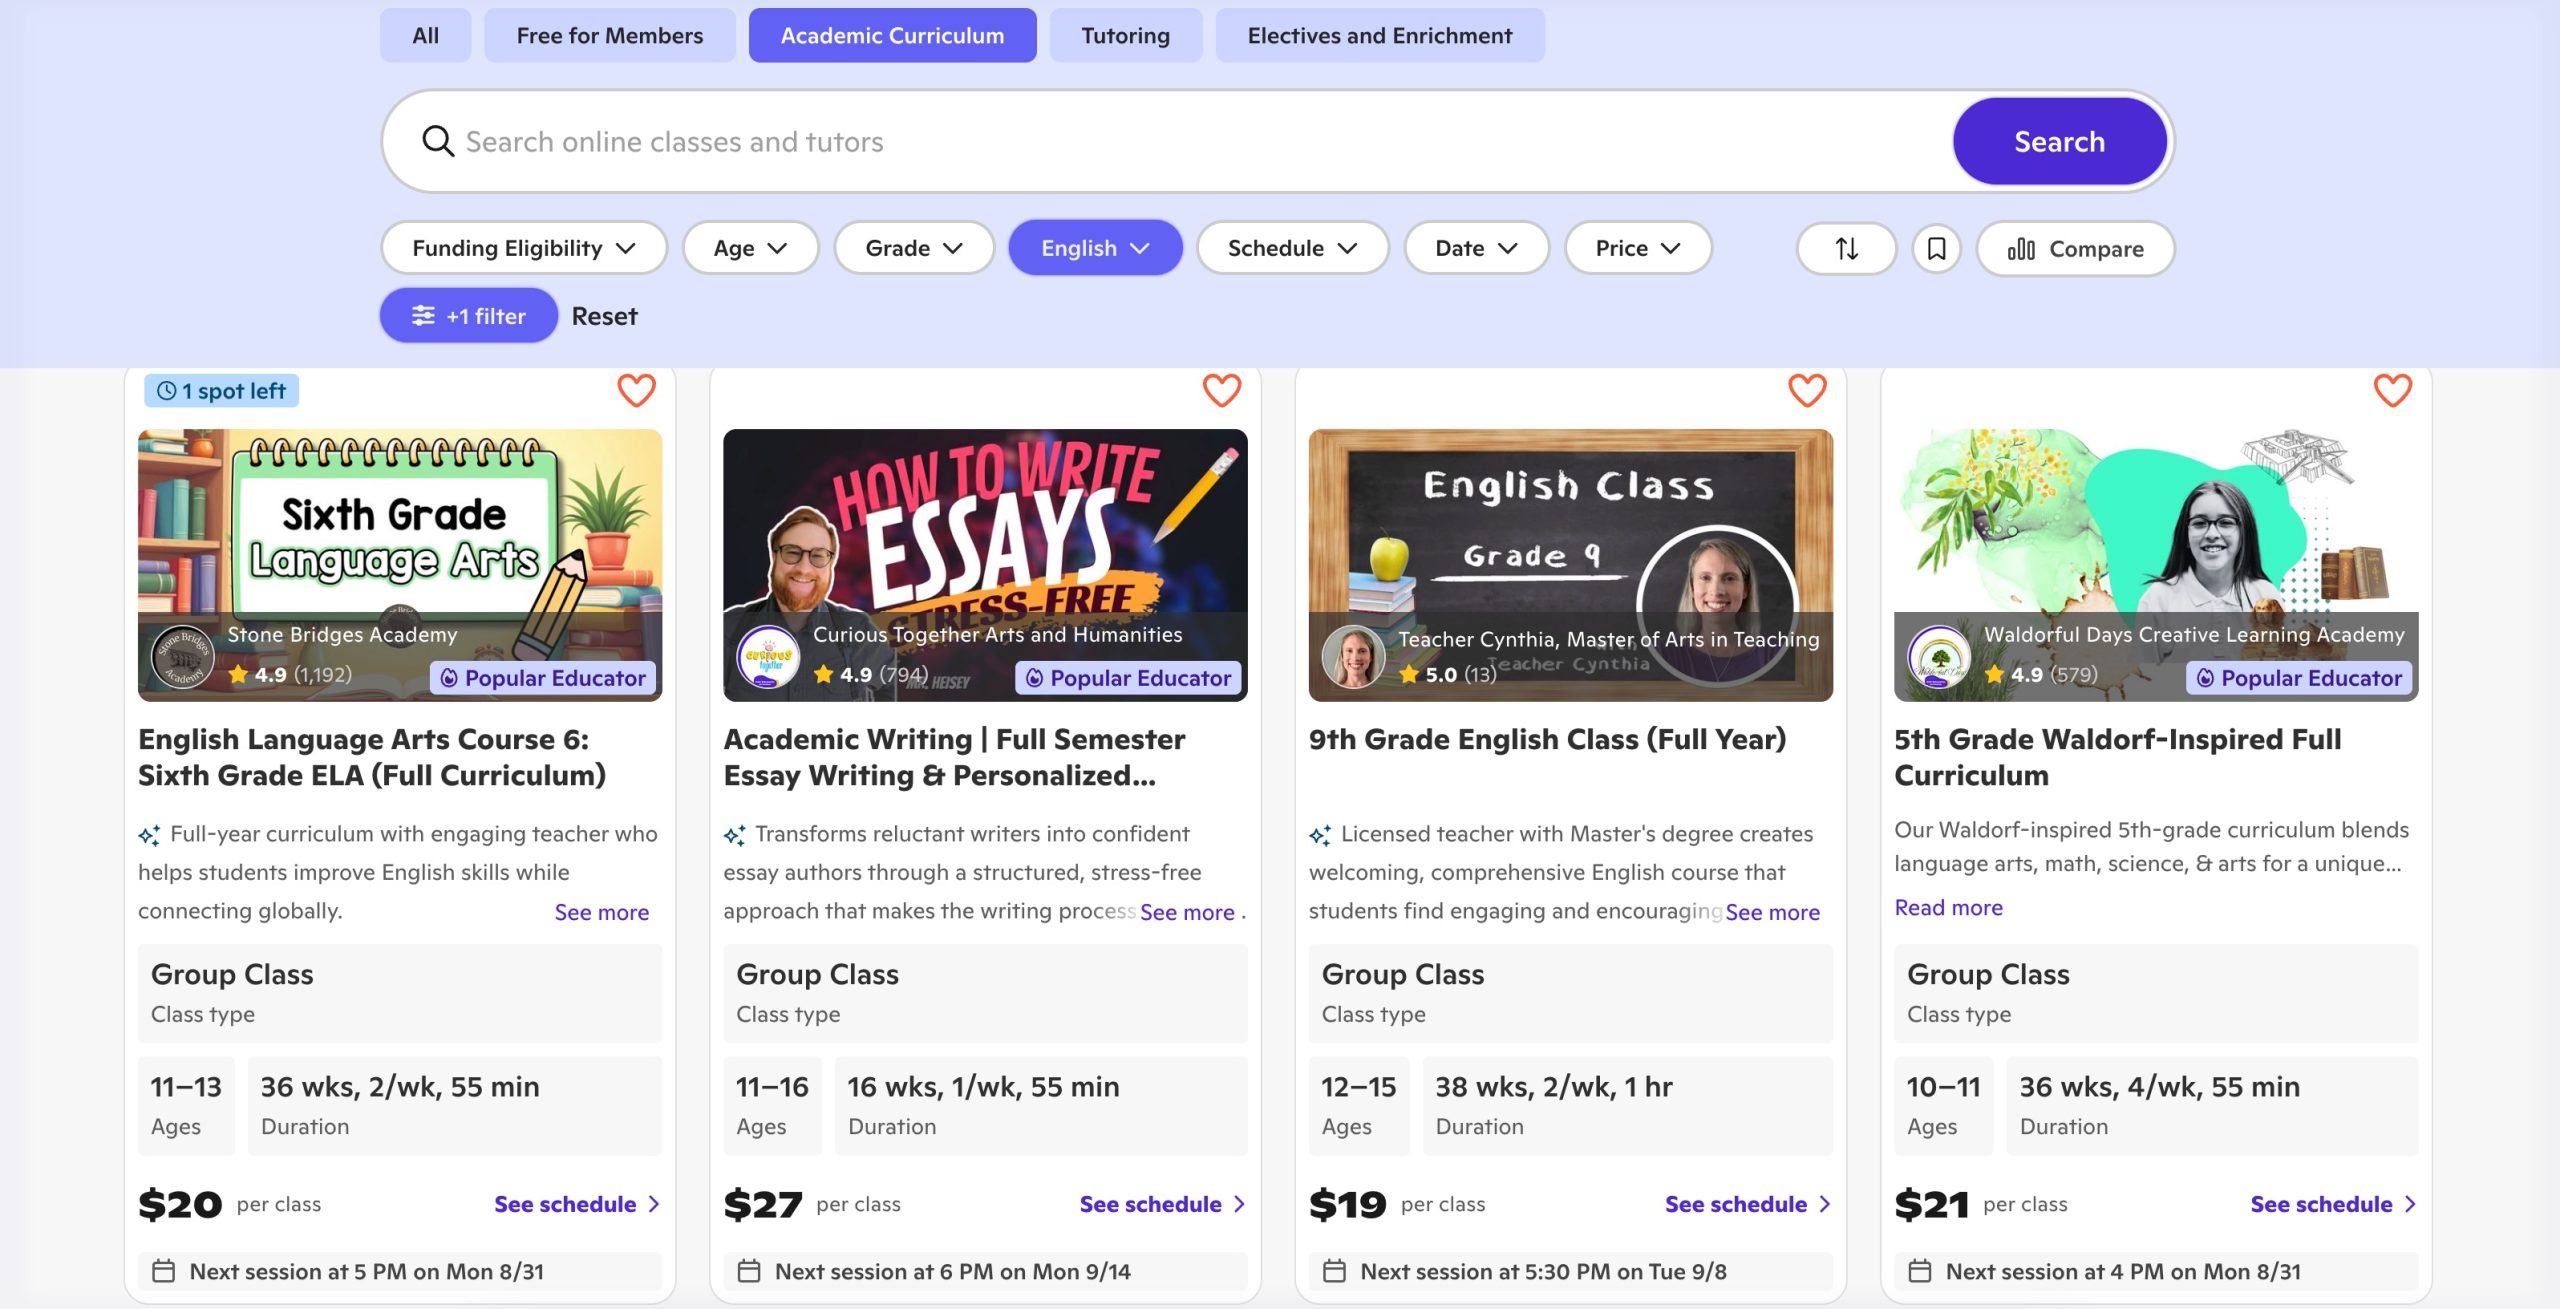The image size is (2560, 1309).
Task: Expand See more on 9th Grade English description
Action: coord(1772,912)
